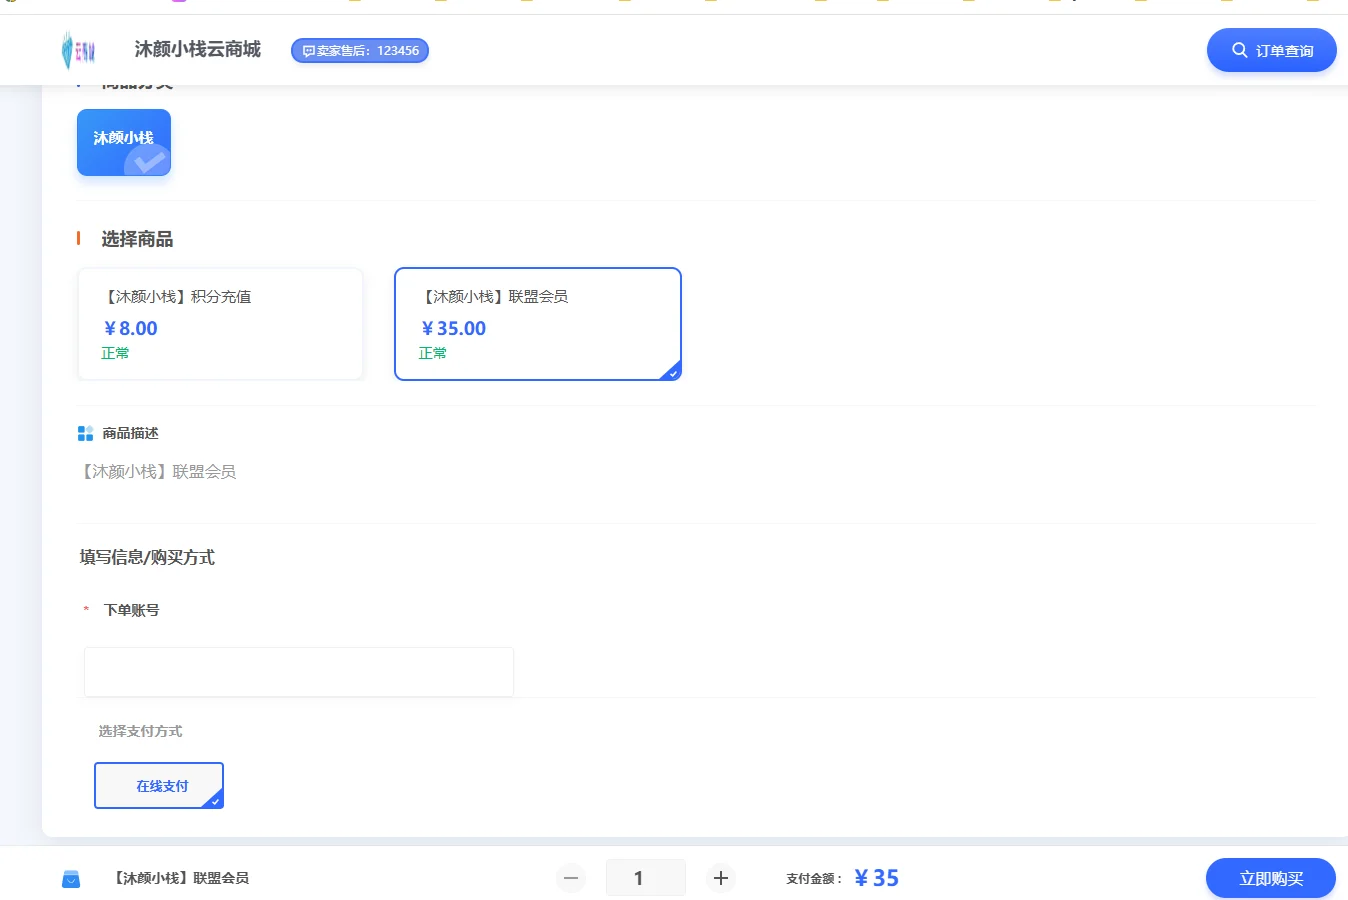Click the store logo icon in header
The width and height of the screenshot is (1348, 900).
click(78, 50)
